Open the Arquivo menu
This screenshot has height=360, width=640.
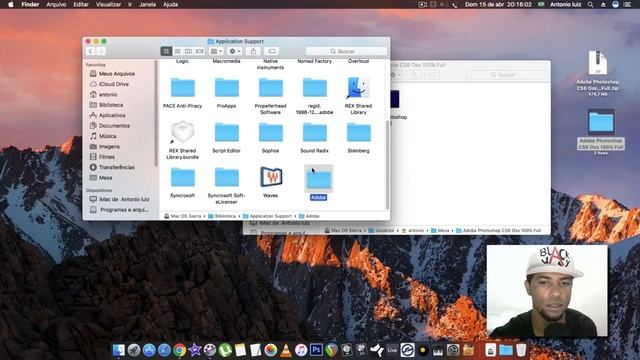click(x=56, y=4)
